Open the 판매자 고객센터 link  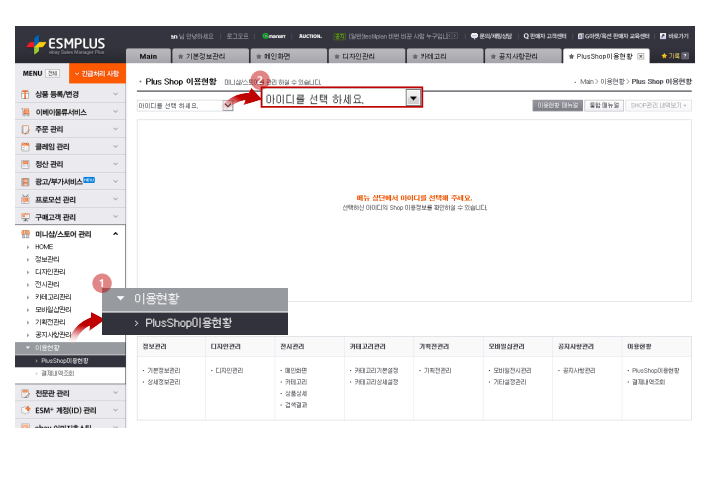[x=545, y=36]
